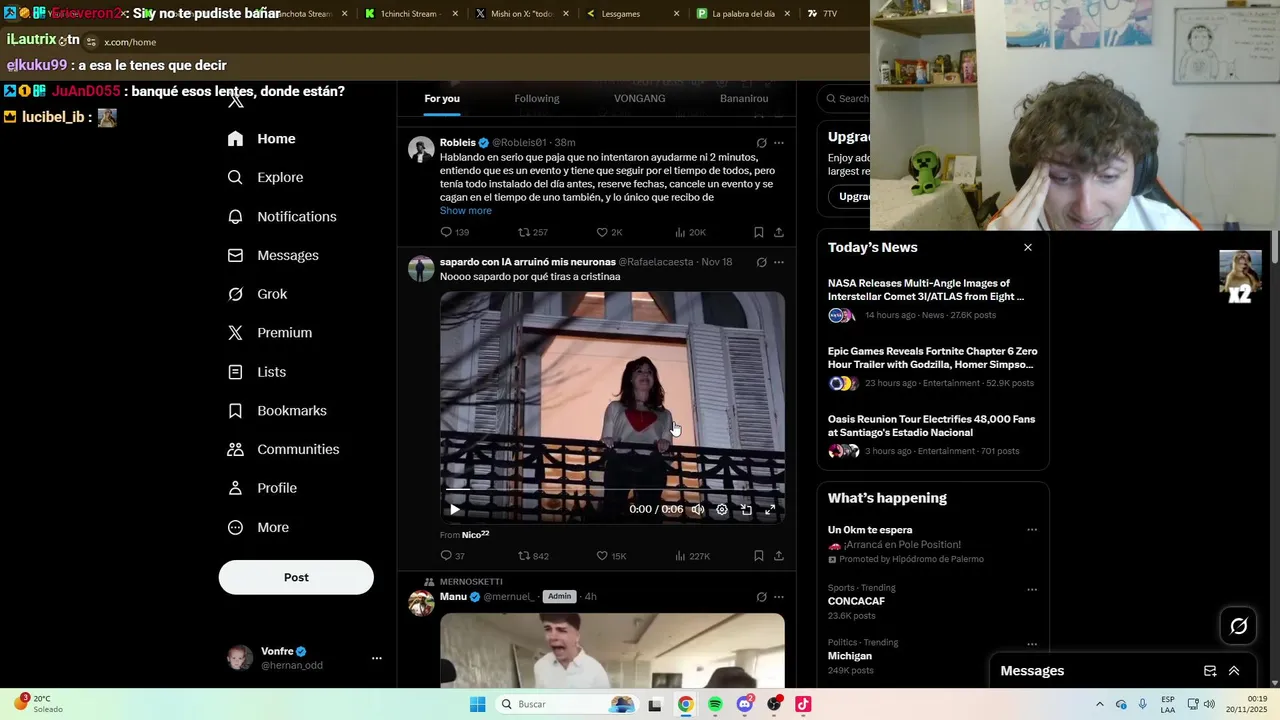
Task: Share the Robleis post
Action: coord(779,232)
